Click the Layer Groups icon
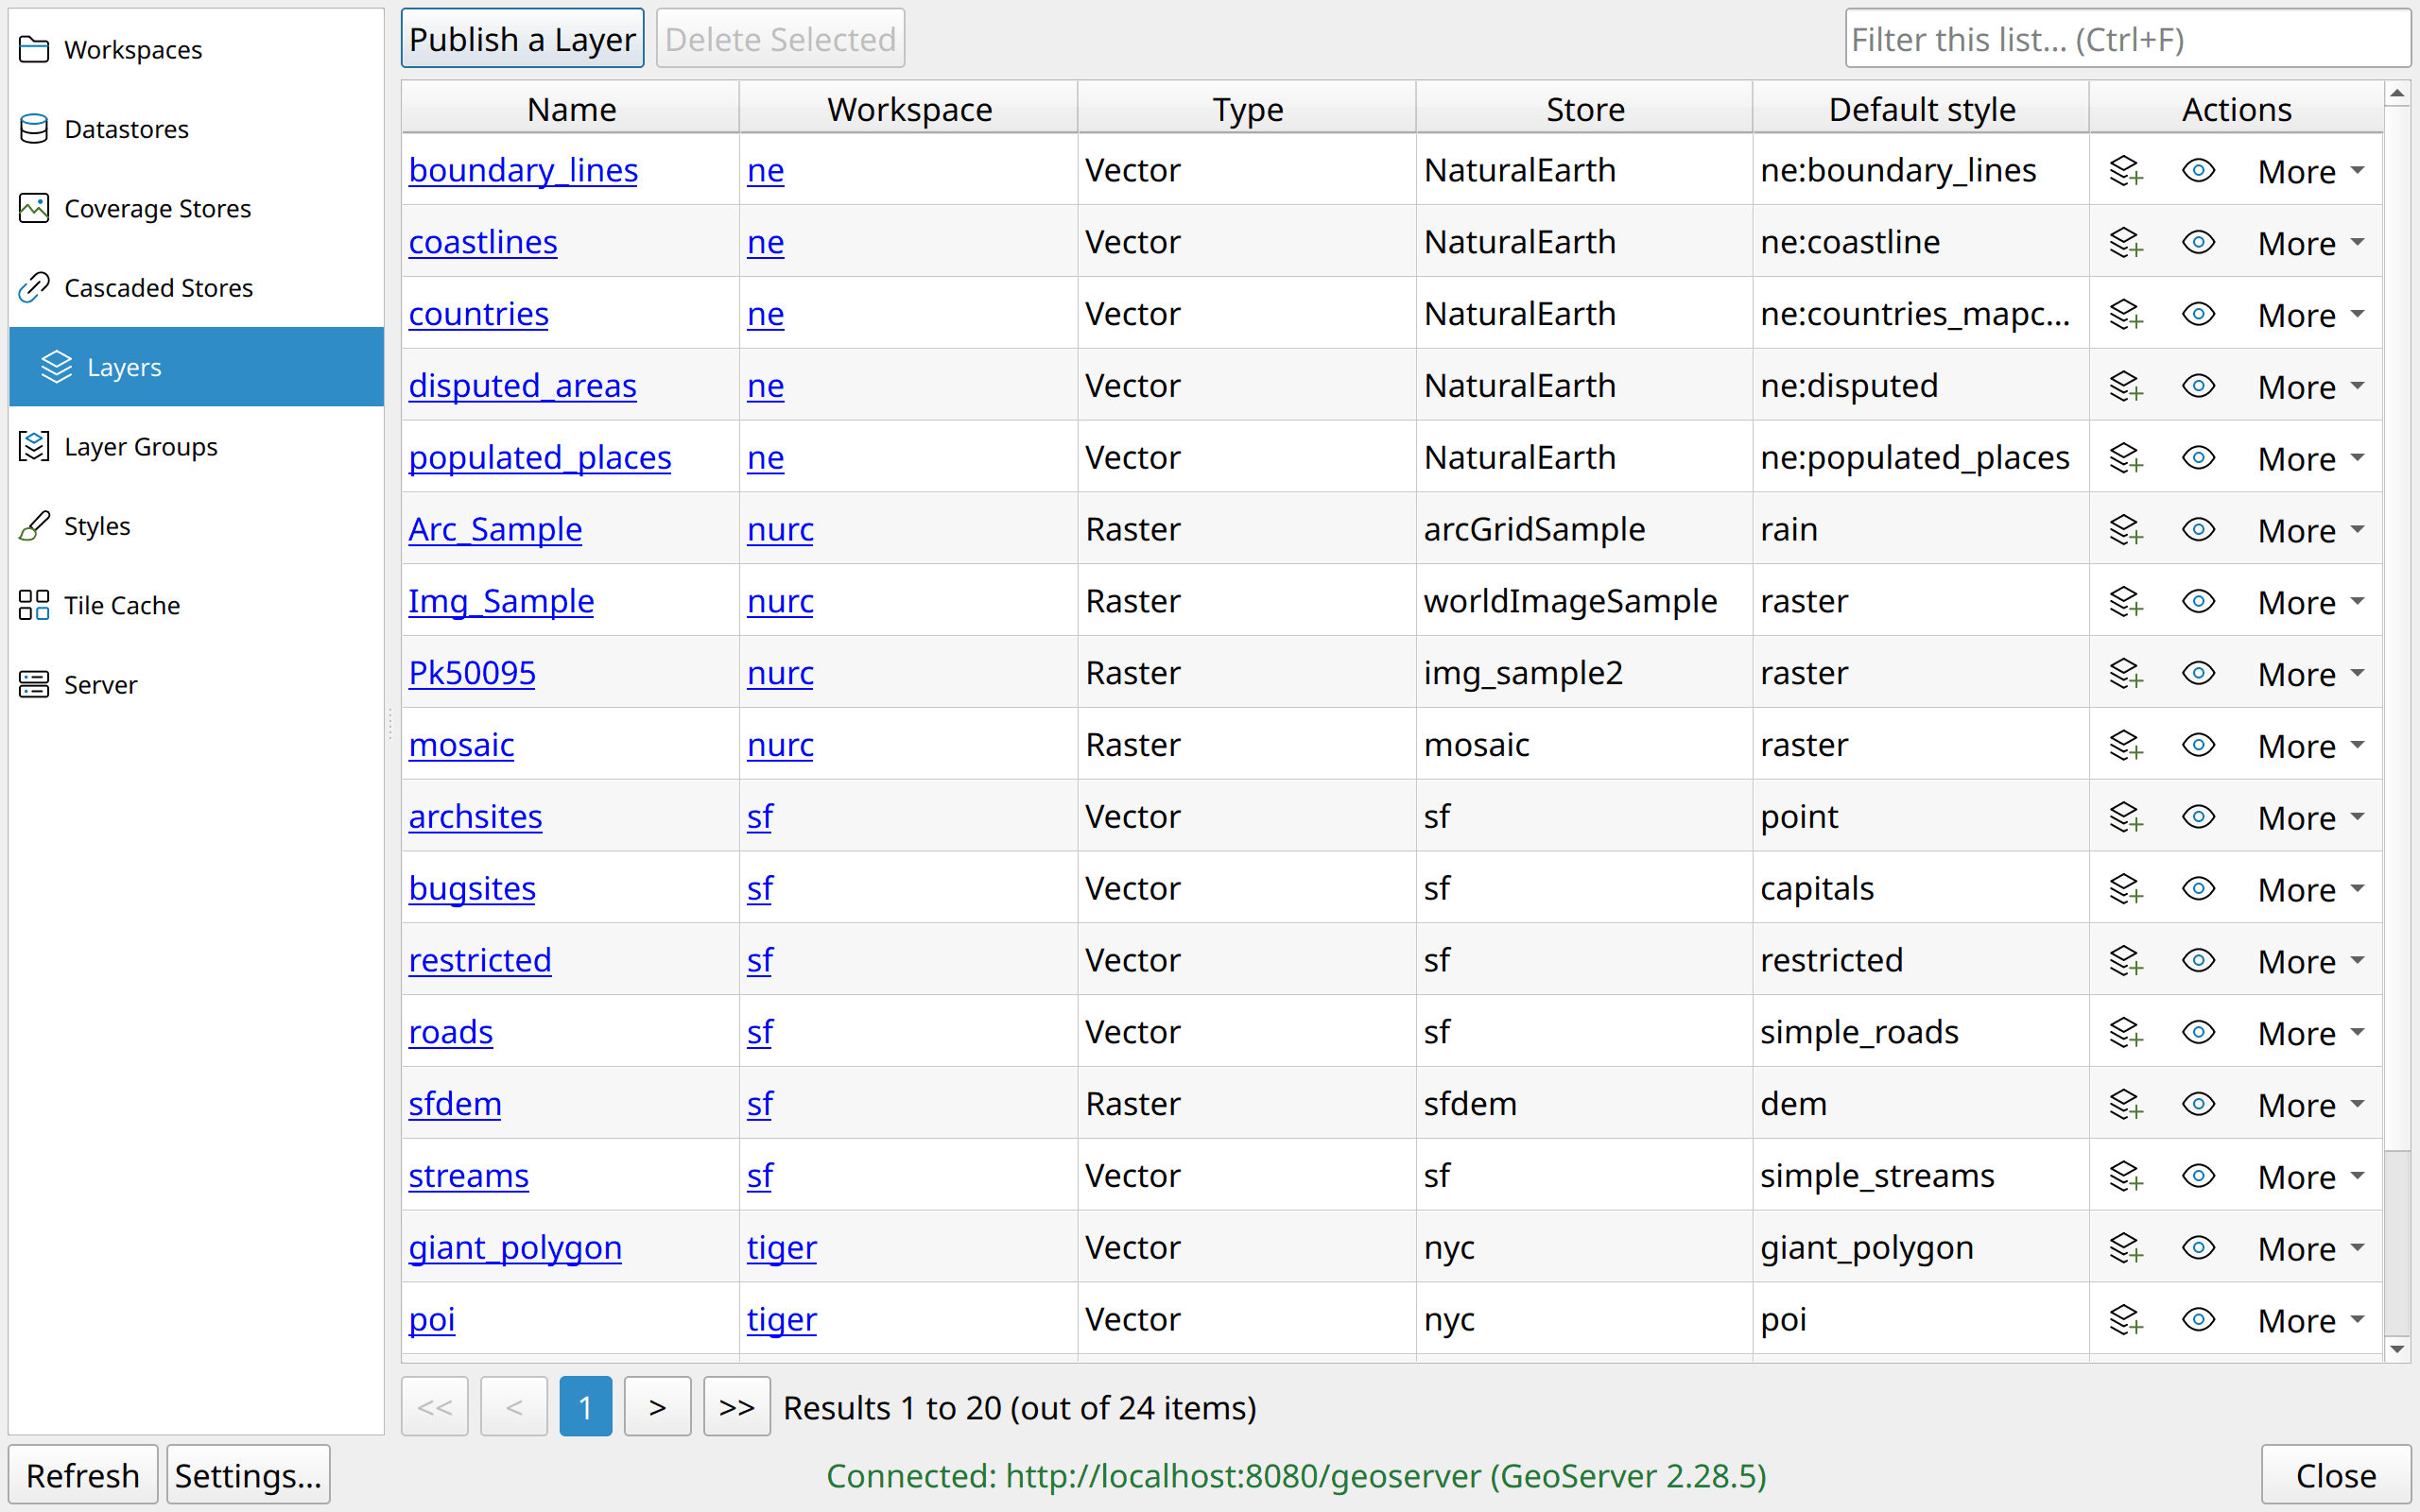Viewport: 2420px width, 1512px height. pos(34,446)
